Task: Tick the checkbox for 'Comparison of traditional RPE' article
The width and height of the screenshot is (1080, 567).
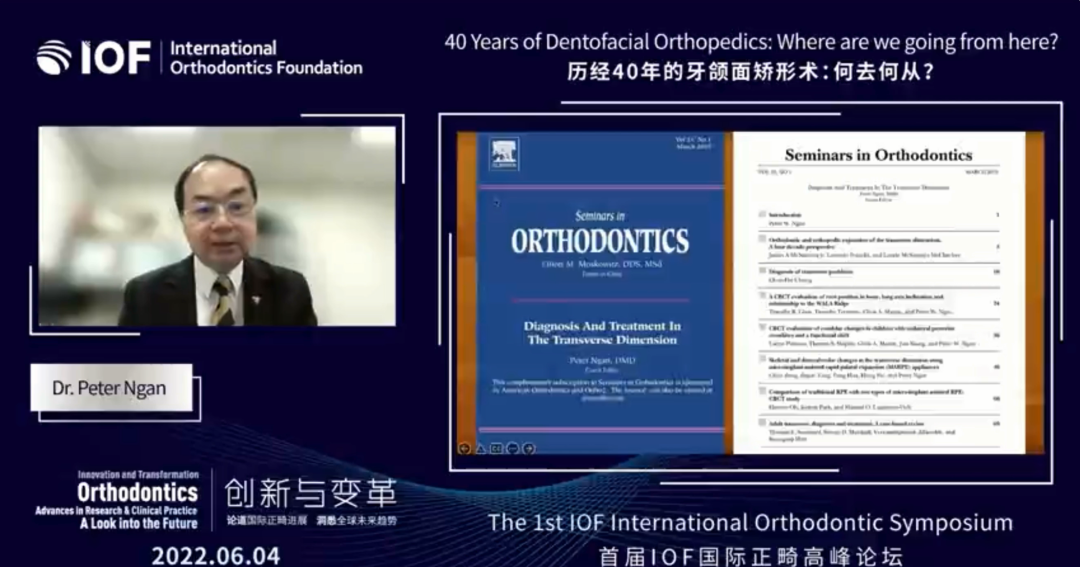Action: (x=762, y=391)
